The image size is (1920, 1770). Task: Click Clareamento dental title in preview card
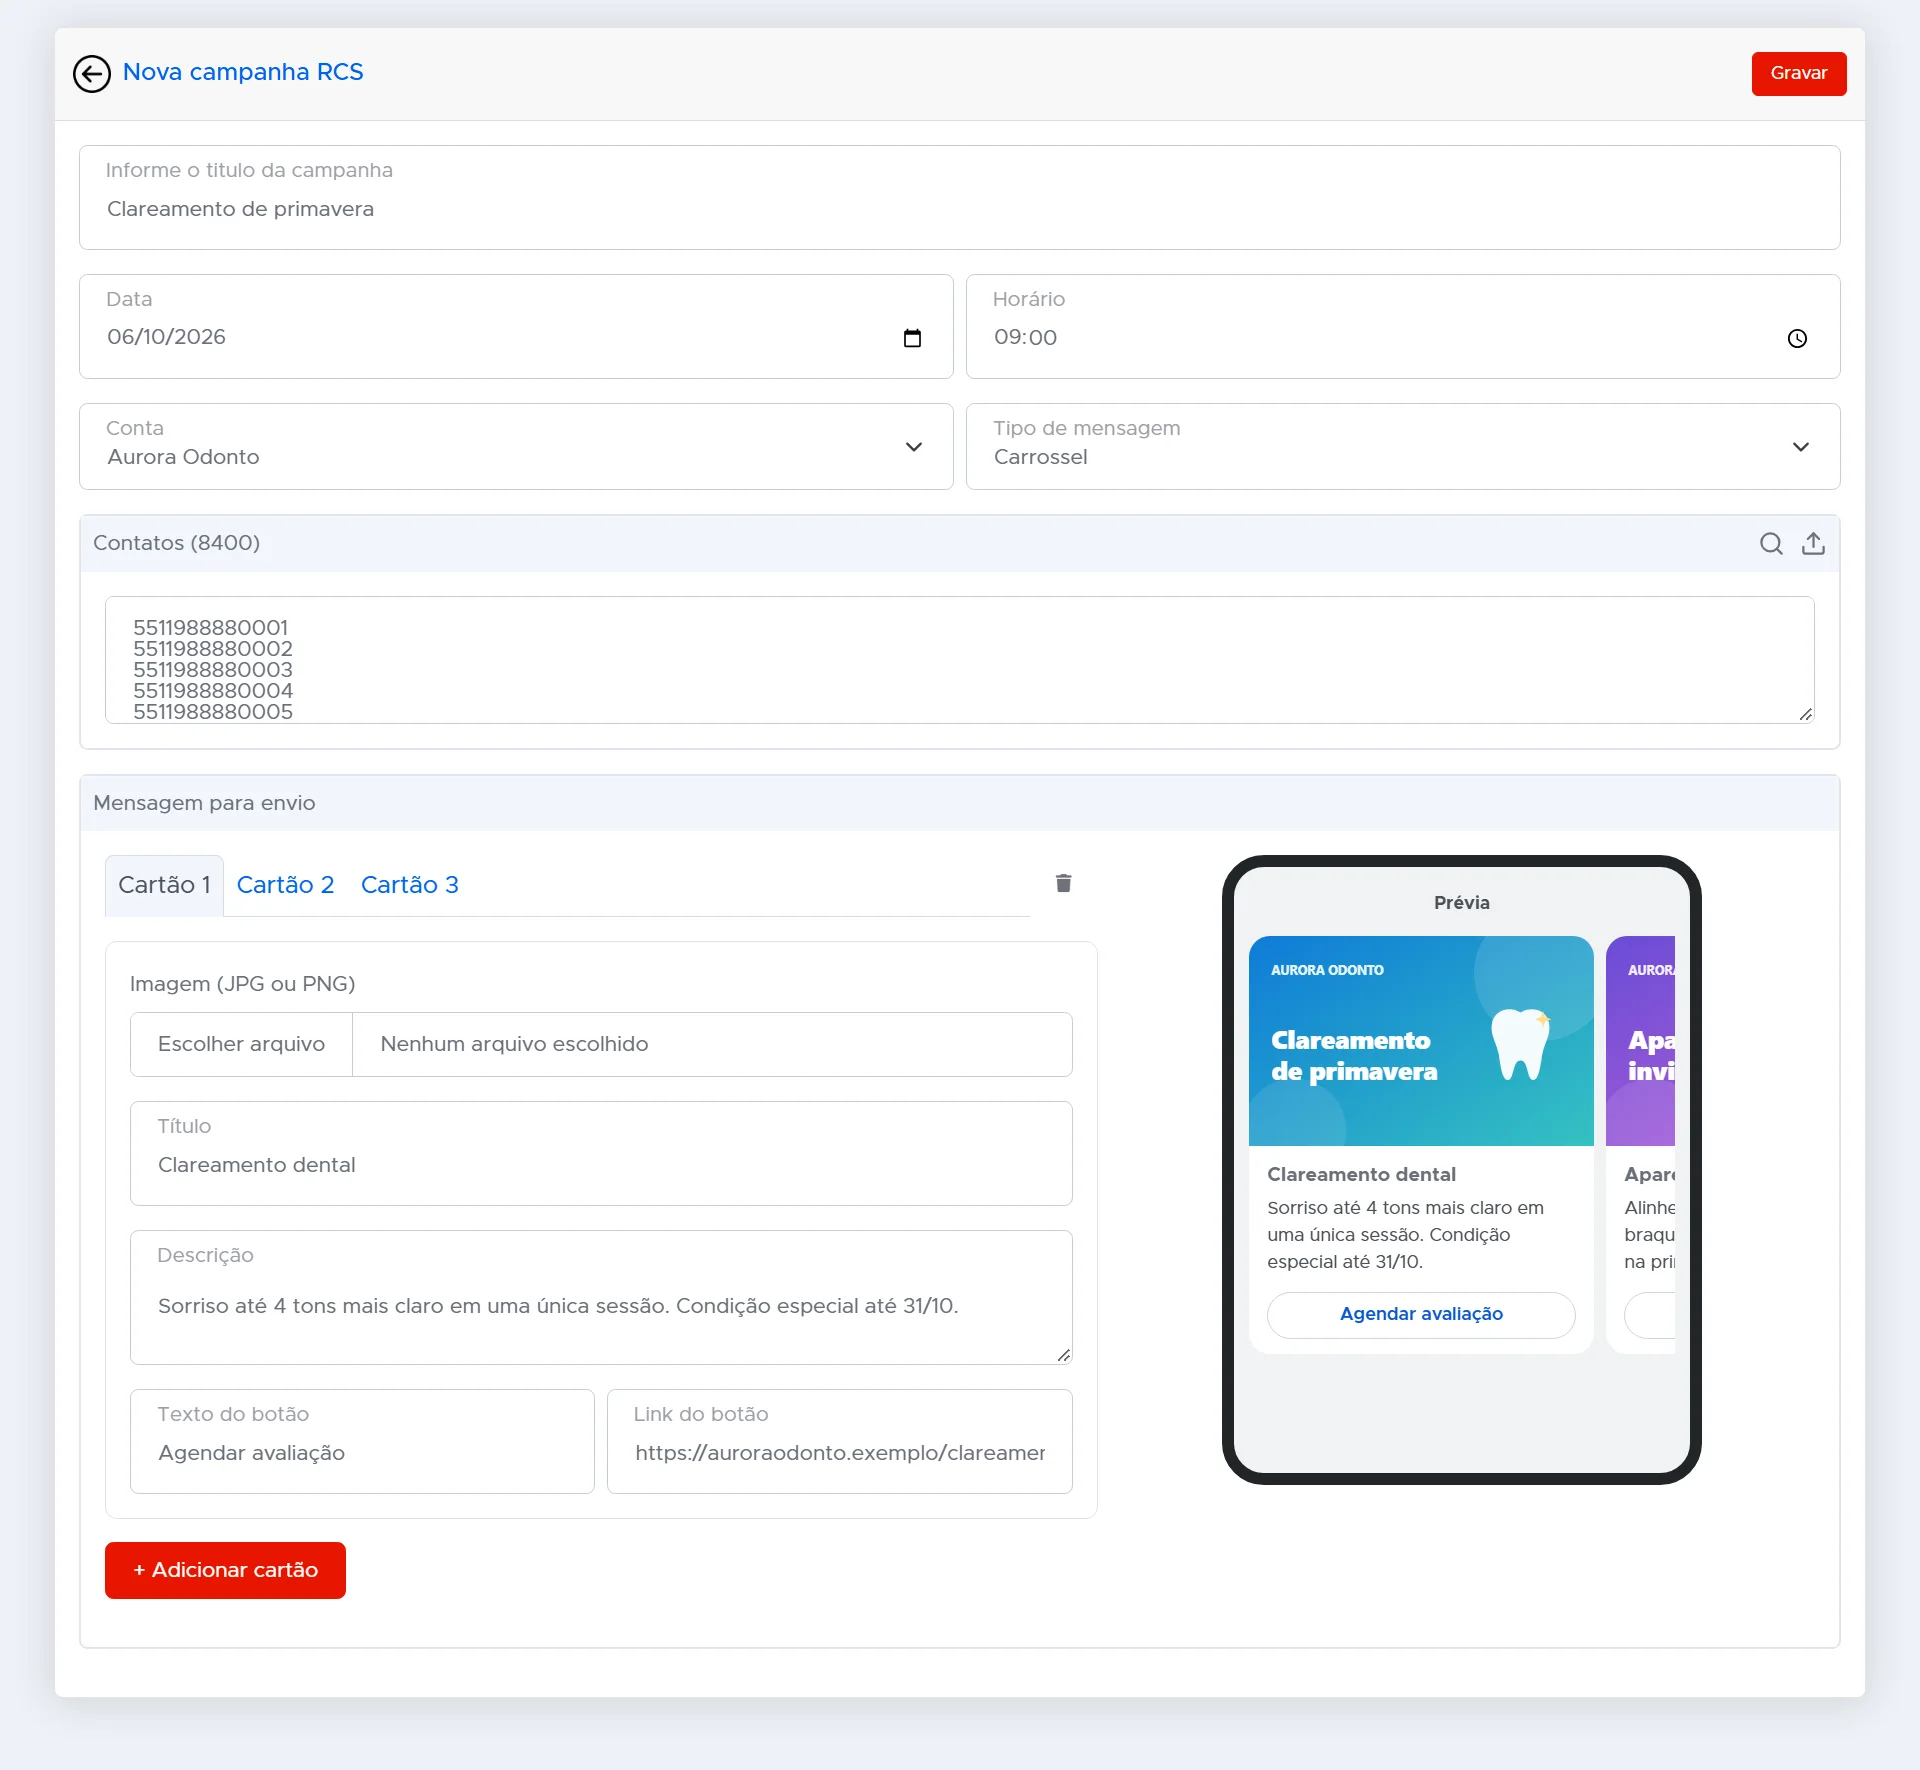coord(1361,1174)
